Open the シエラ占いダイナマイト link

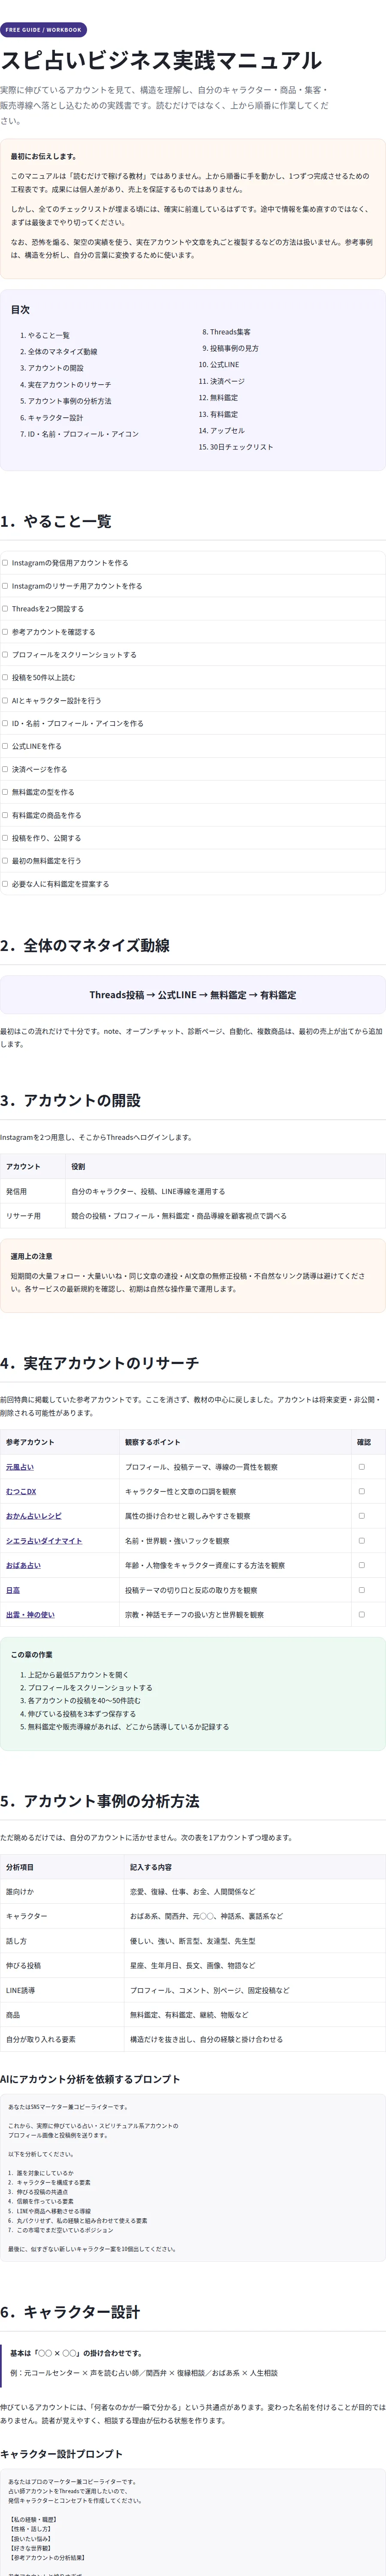[44, 1541]
